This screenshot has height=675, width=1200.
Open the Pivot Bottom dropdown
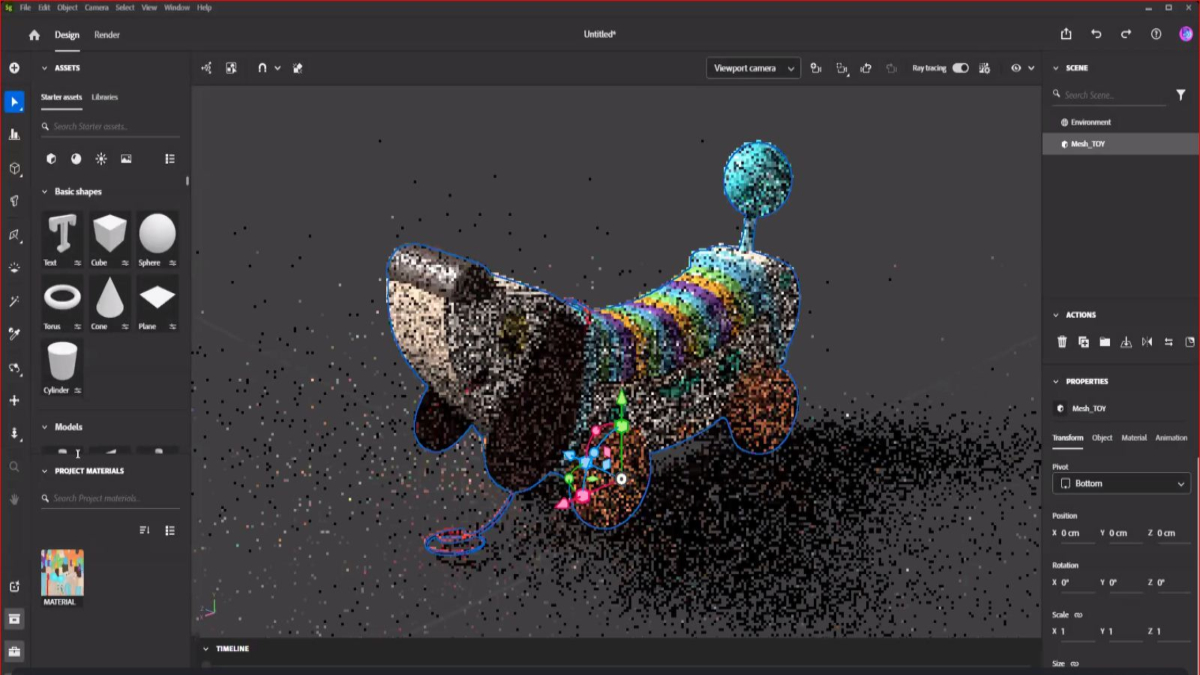click(x=1121, y=483)
